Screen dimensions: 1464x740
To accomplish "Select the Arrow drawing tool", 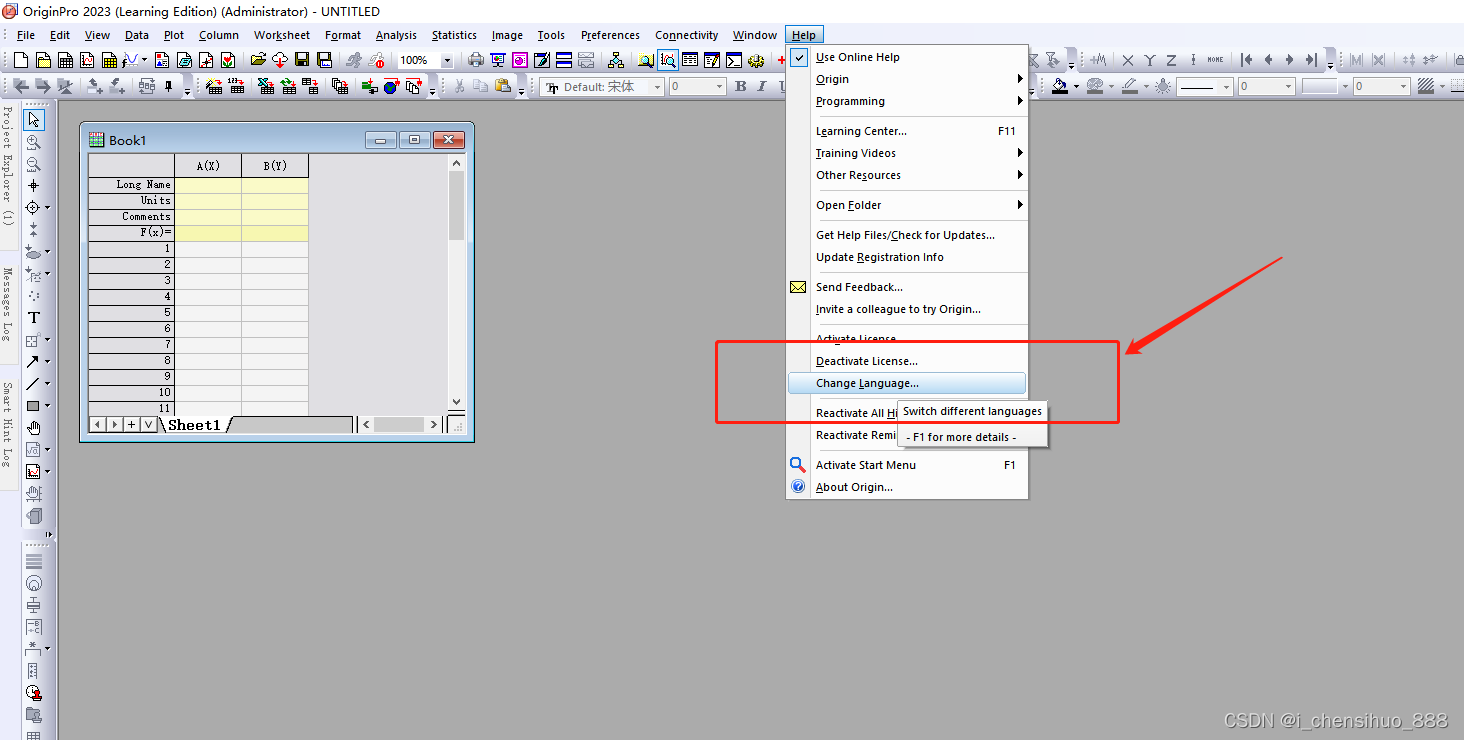I will [x=33, y=361].
